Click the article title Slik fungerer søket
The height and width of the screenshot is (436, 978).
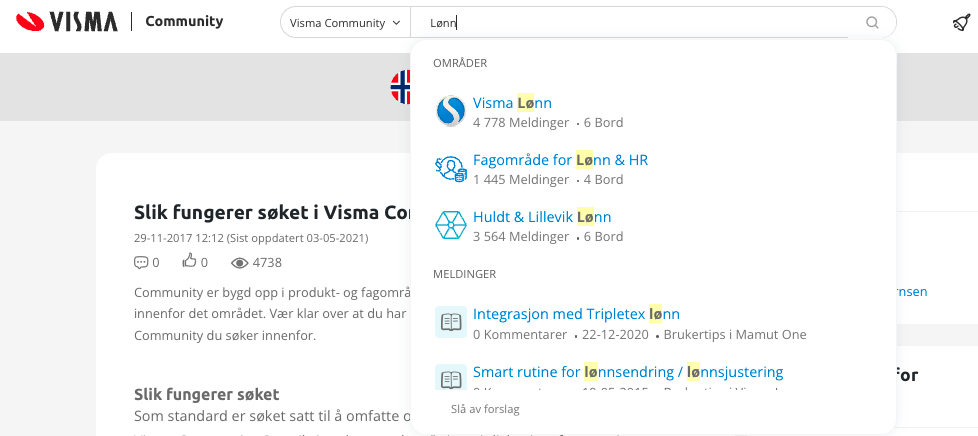273,213
